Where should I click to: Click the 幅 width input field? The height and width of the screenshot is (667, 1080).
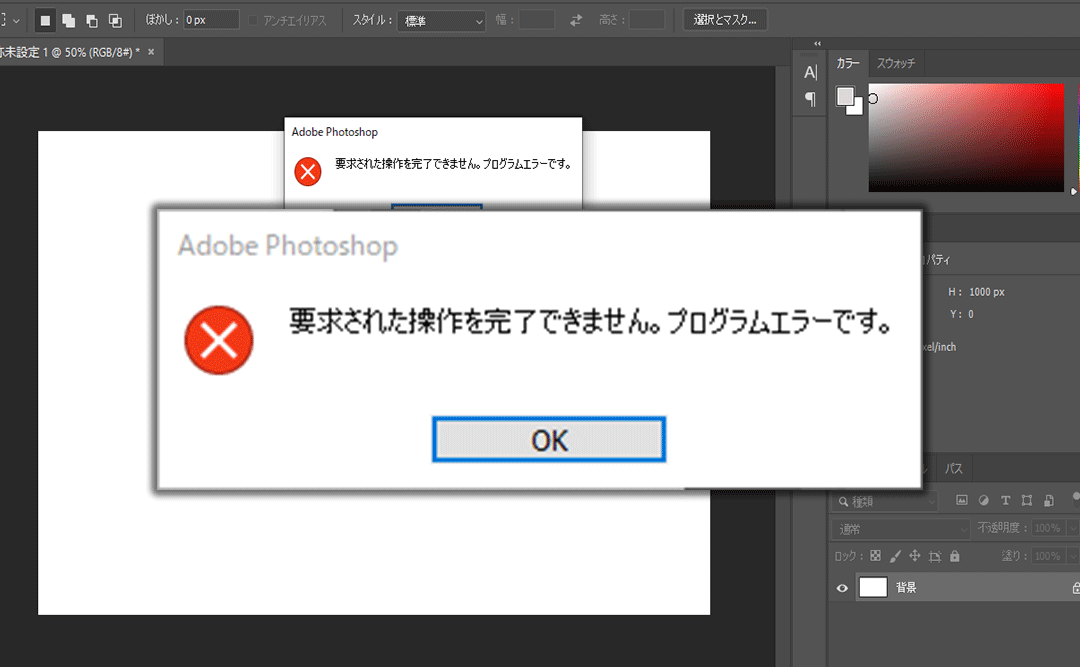coord(537,20)
